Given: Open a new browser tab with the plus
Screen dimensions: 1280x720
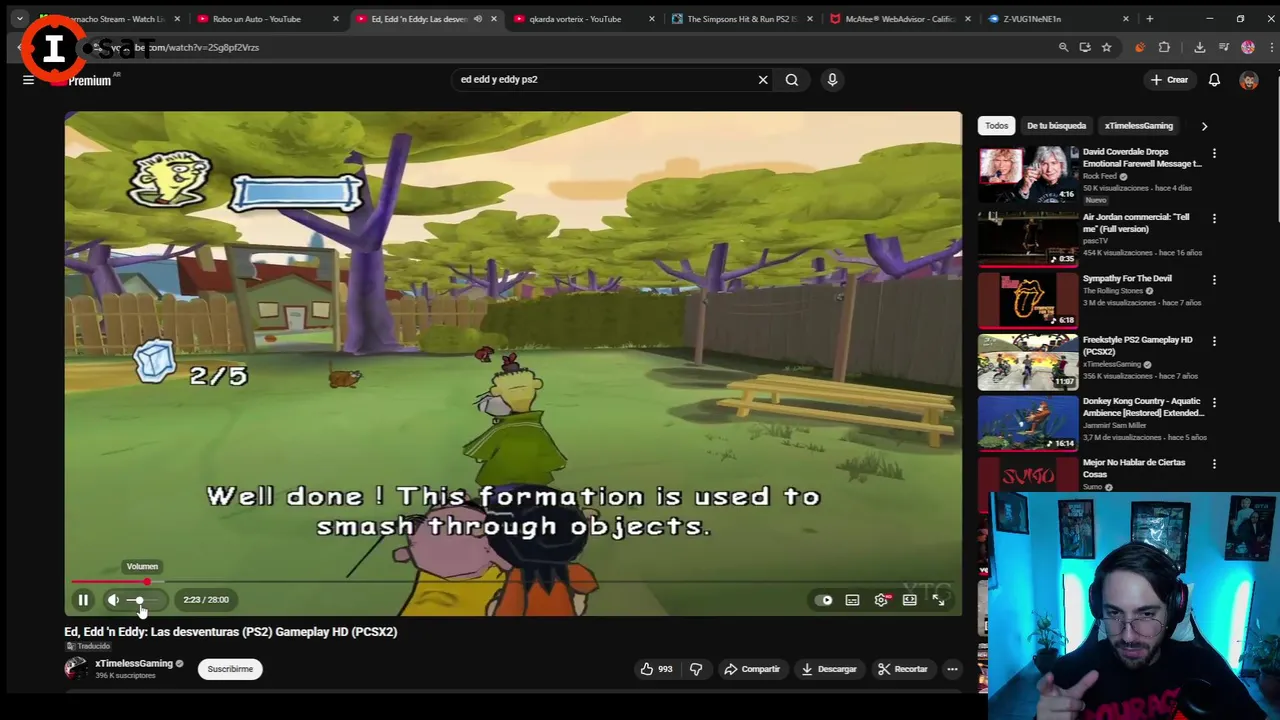Looking at the screenshot, I should click(x=1149, y=19).
